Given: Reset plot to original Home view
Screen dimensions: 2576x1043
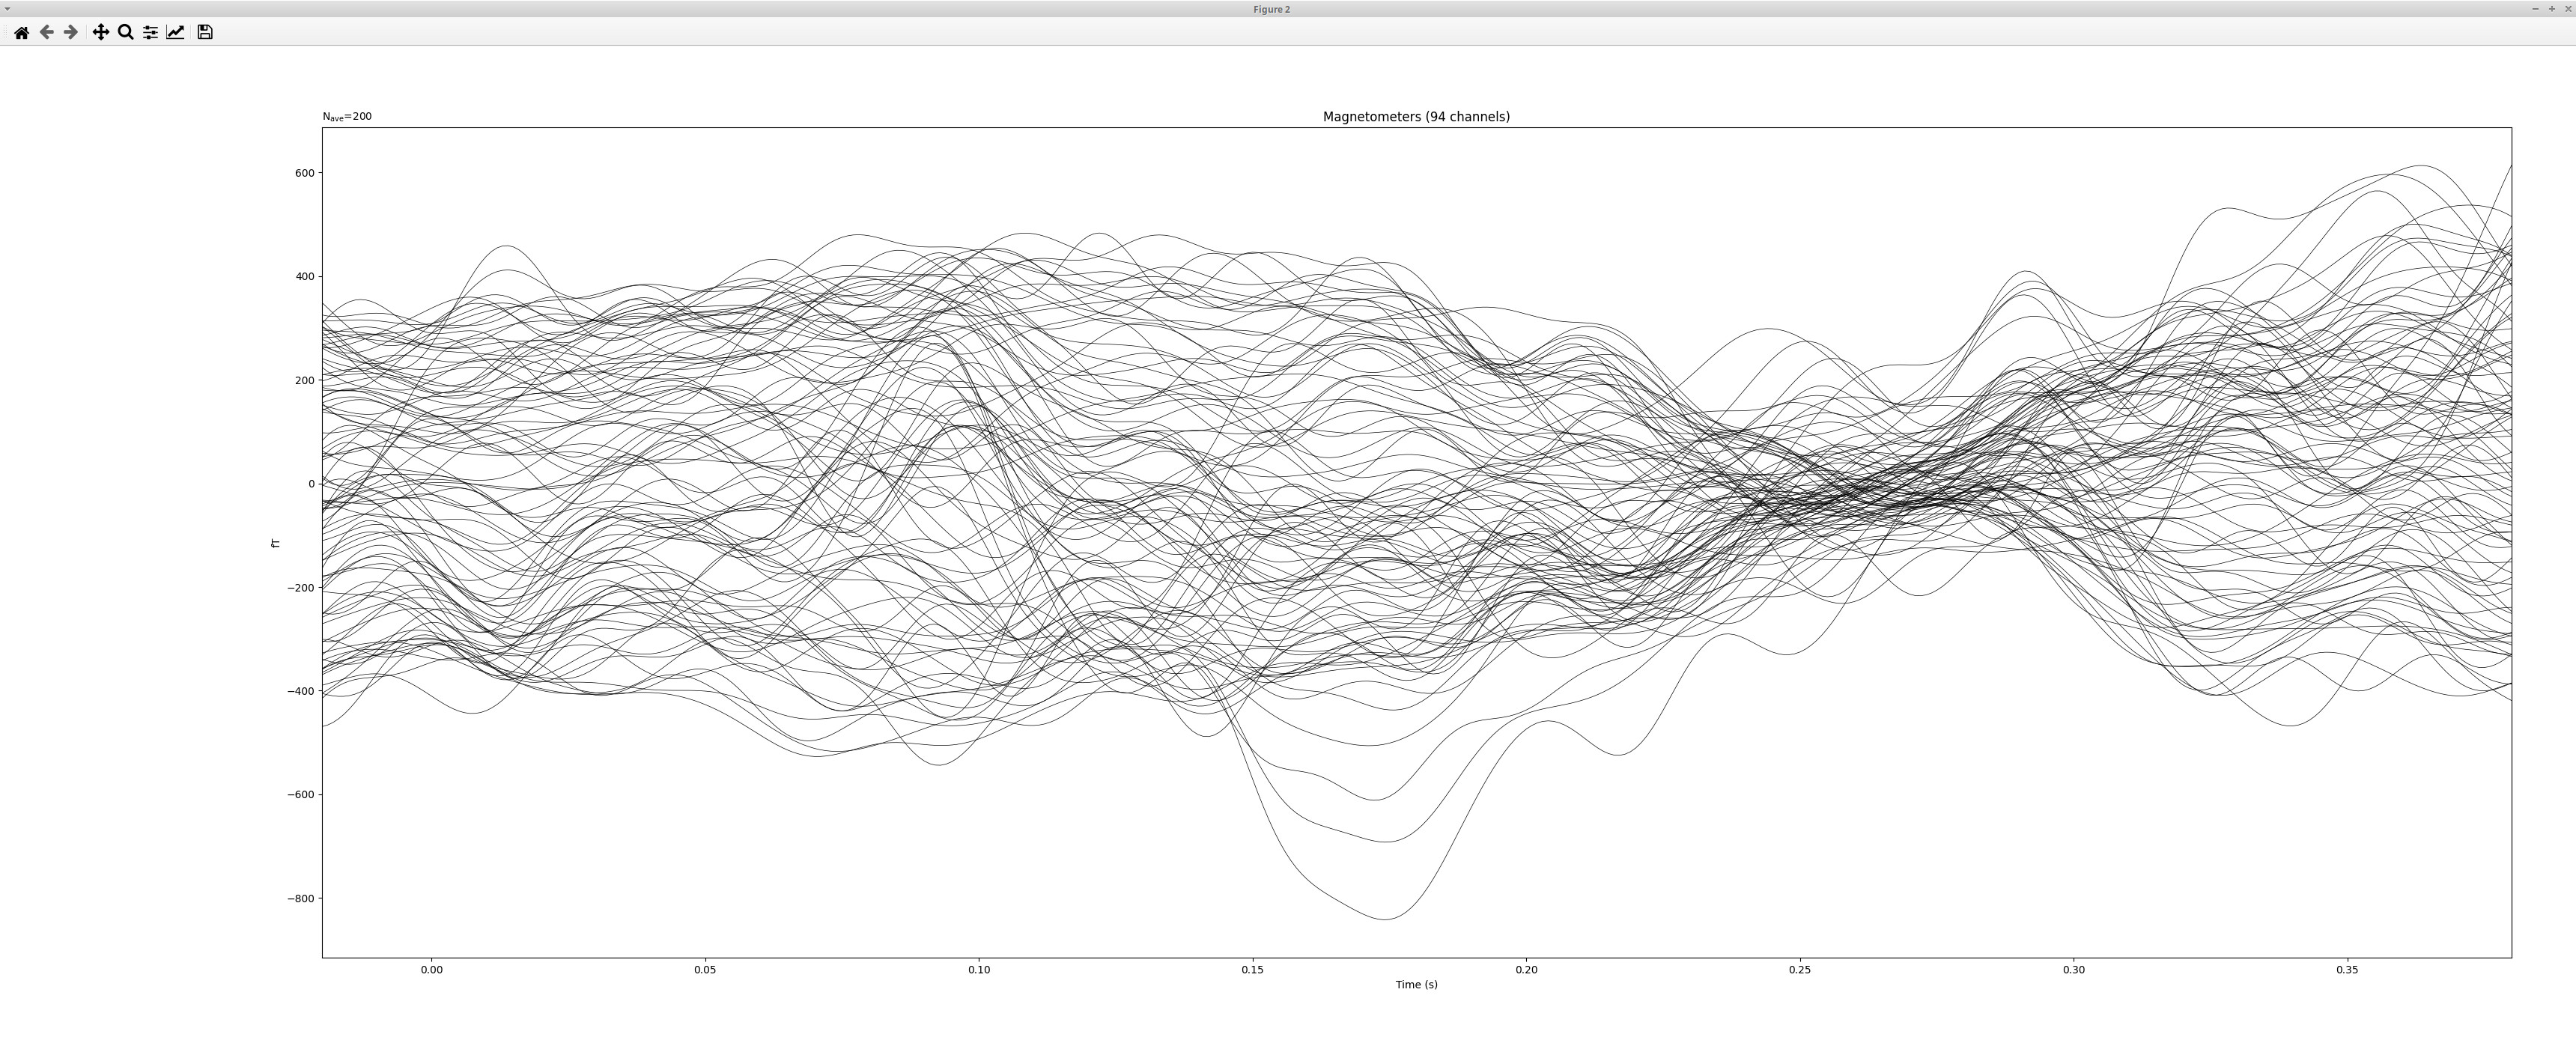Looking at the screenshot, I should click(x=21, y=32).
